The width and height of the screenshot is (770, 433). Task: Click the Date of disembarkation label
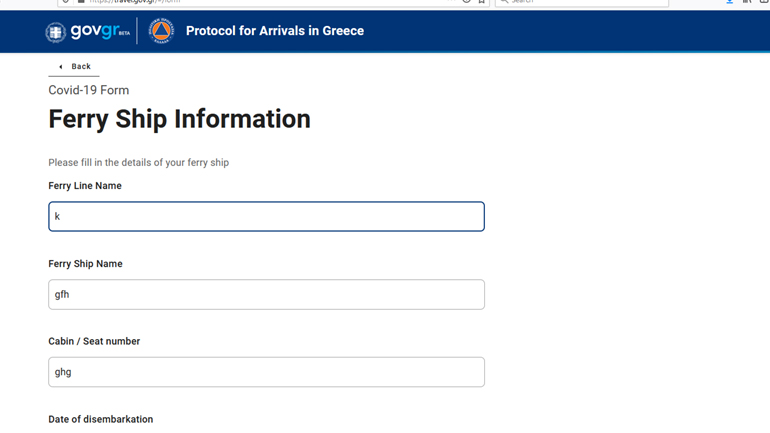click(x=101, y=419)
